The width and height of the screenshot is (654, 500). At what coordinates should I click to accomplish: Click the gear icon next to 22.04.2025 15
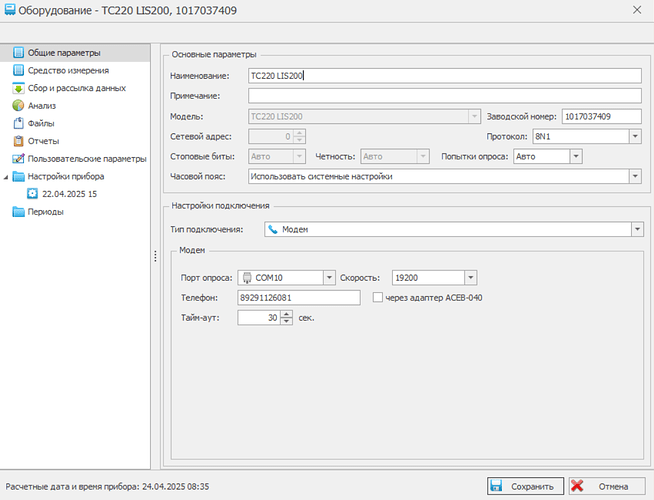coord(33,194)
